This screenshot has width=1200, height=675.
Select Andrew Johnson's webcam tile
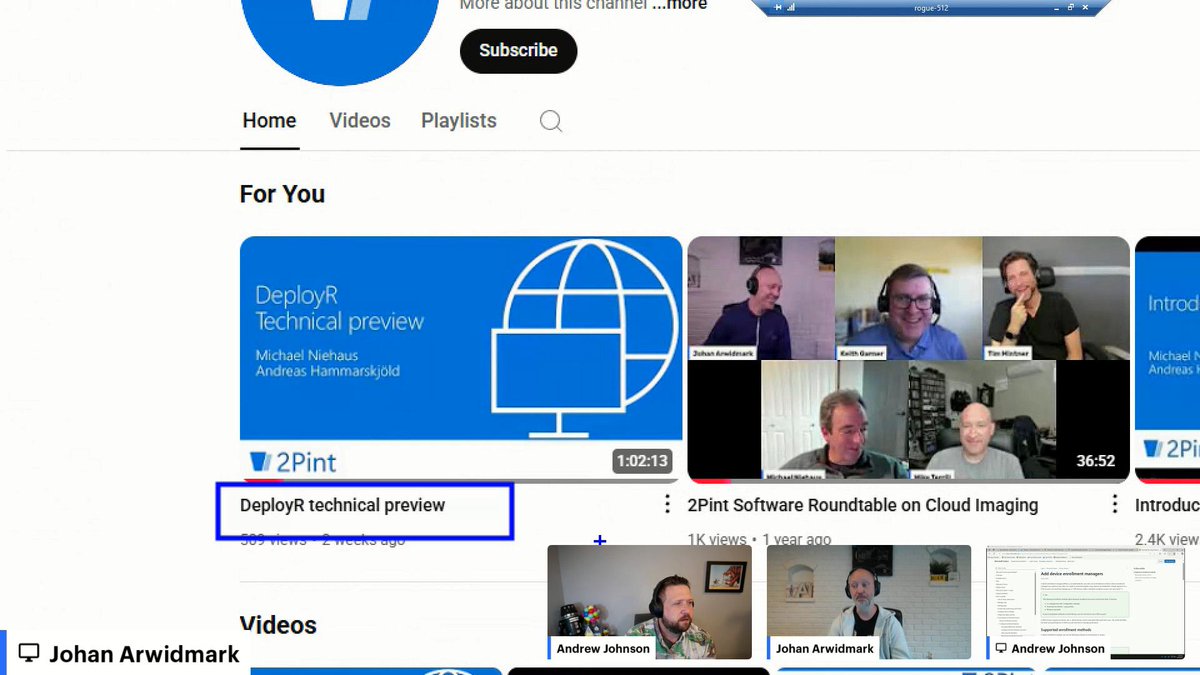[650, 602]
